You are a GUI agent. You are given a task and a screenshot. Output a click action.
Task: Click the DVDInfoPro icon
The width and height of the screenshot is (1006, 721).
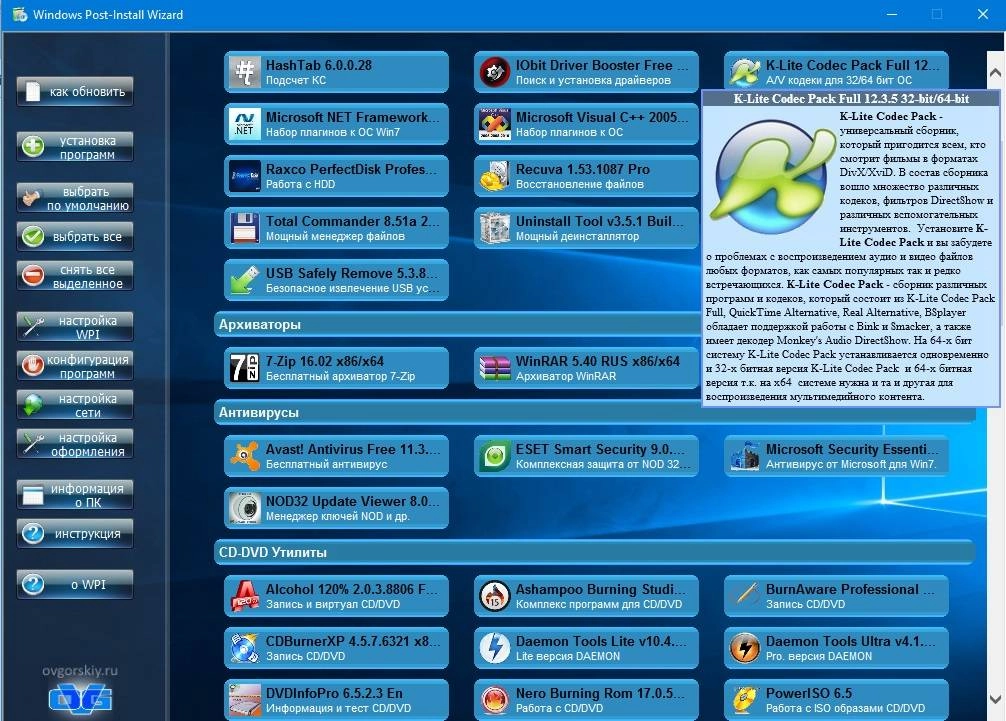pos(244,699)
